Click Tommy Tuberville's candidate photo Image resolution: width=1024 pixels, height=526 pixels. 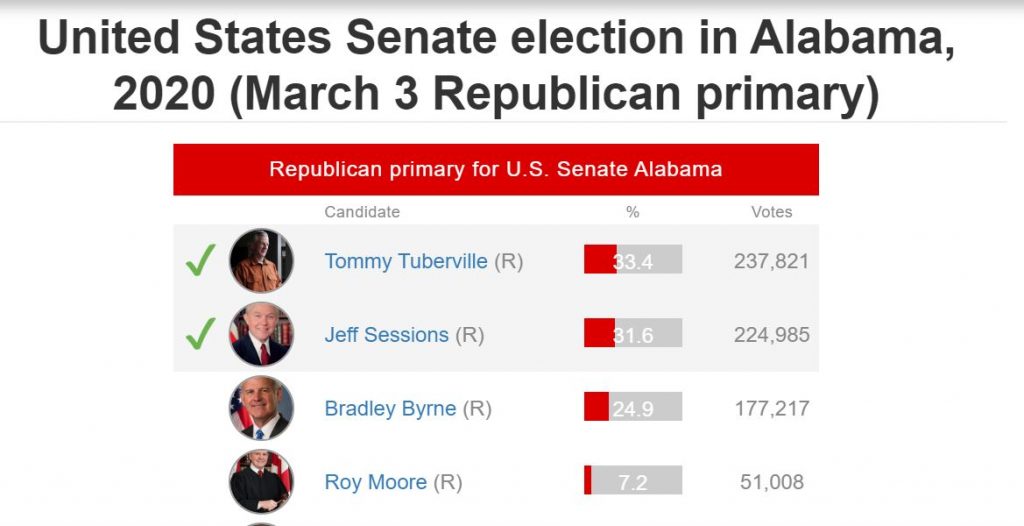point(261,261)
